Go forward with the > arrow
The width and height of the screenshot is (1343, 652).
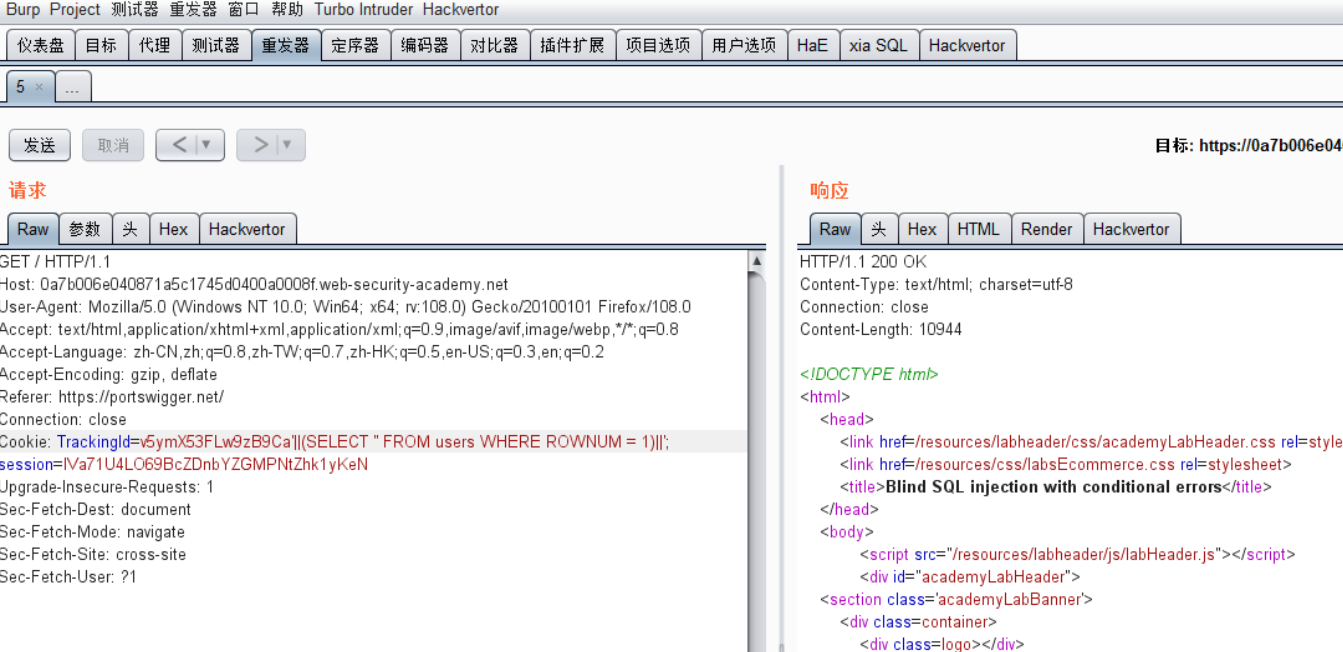tap(260, 145)
